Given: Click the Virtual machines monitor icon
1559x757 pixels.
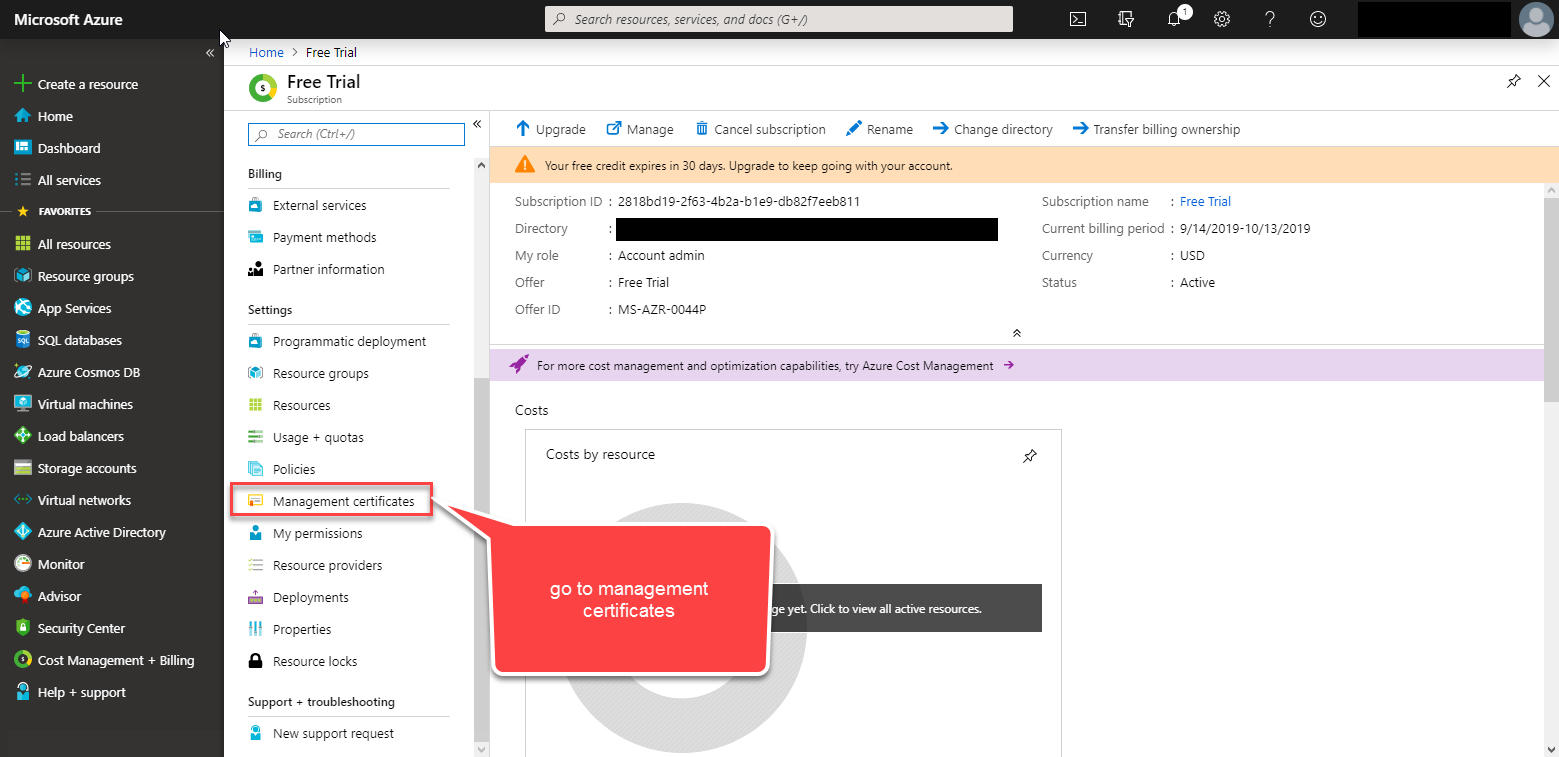Looking at the screenshot, I should click(22, 404).
